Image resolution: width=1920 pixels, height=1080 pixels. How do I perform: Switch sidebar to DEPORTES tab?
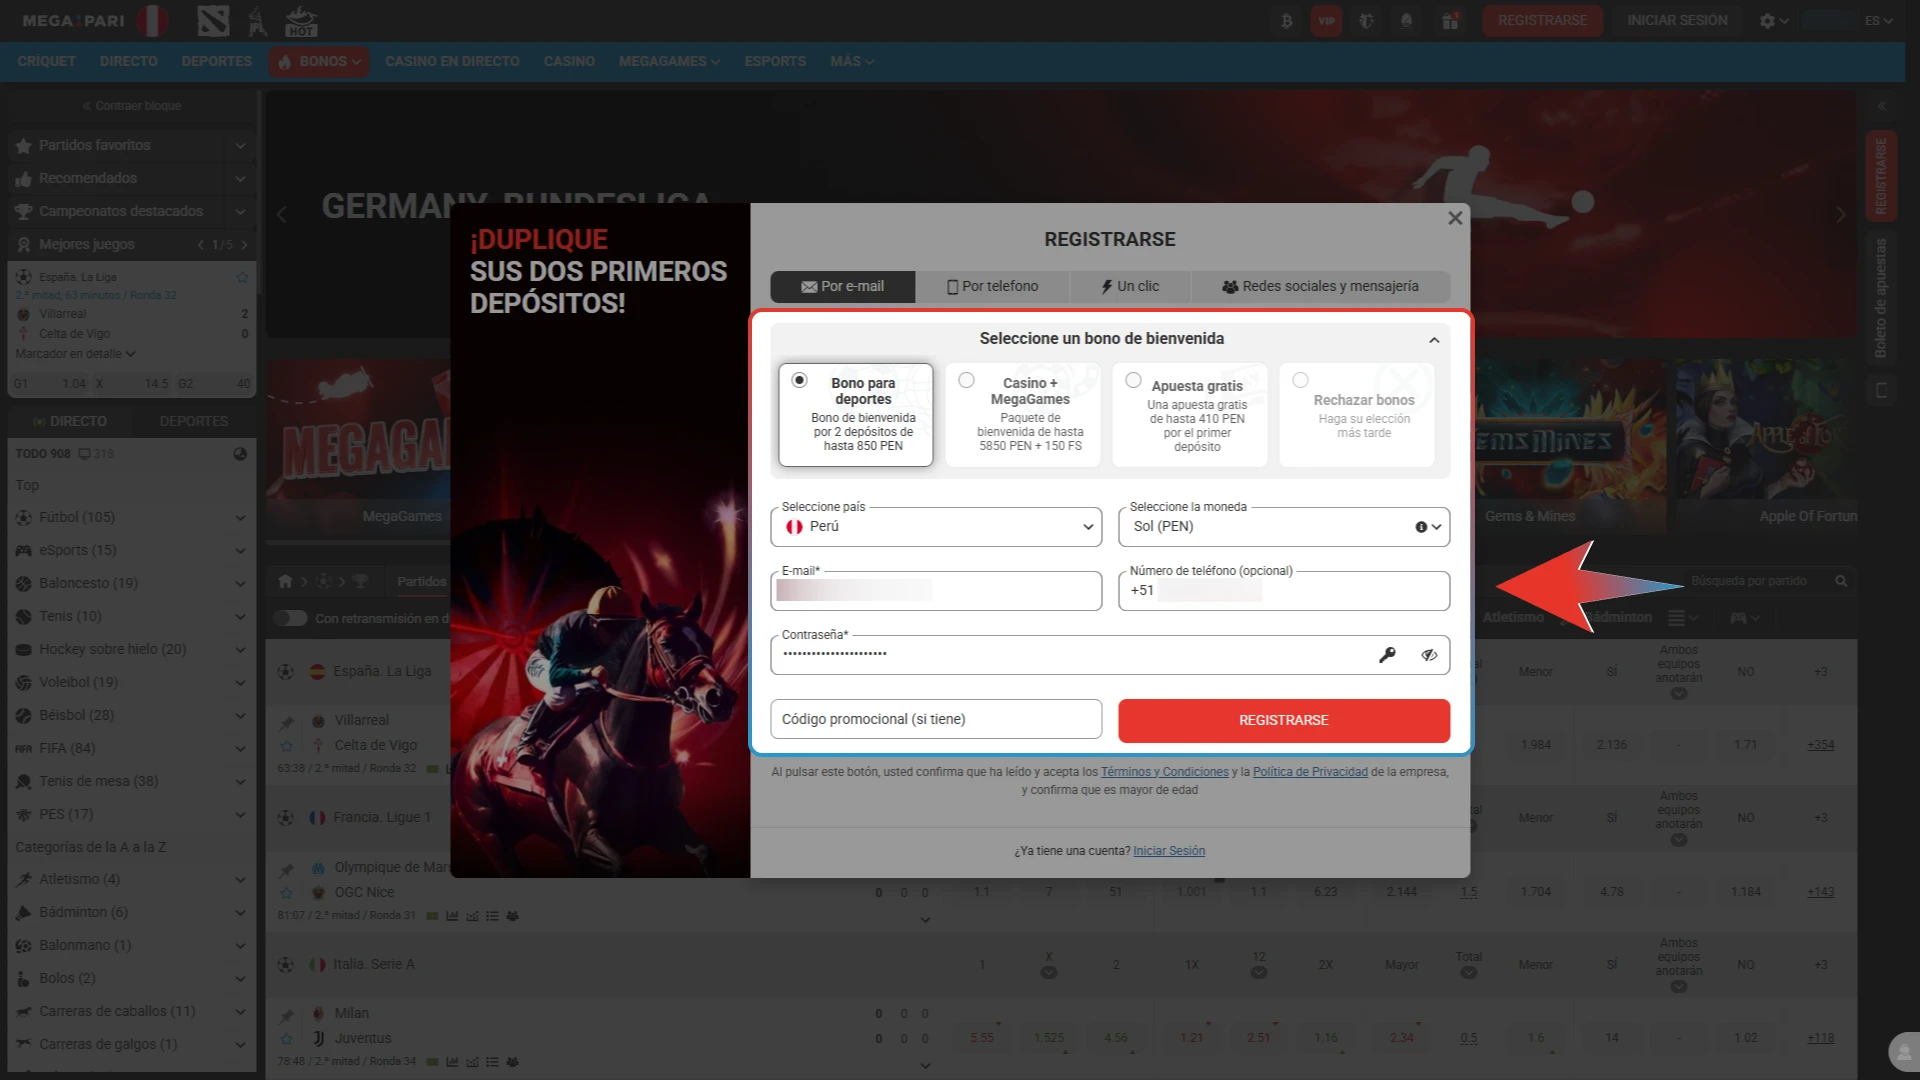coord(193,422)
